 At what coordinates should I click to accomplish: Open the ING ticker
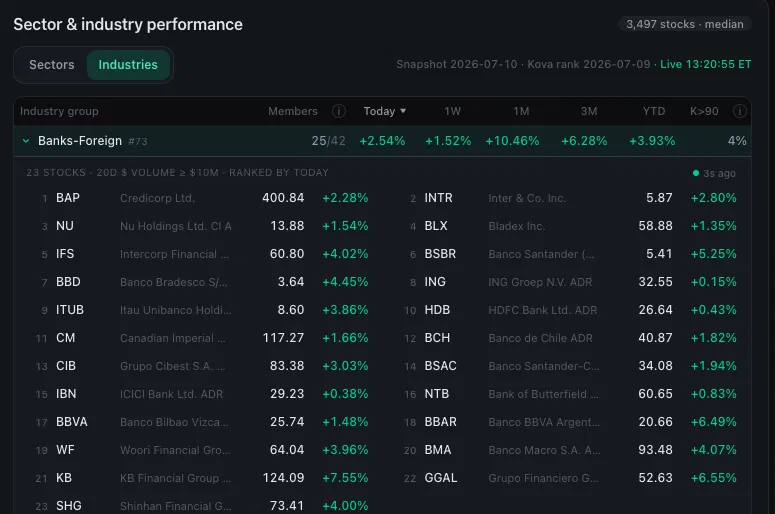pyautogui.click(x=435, y=282)
